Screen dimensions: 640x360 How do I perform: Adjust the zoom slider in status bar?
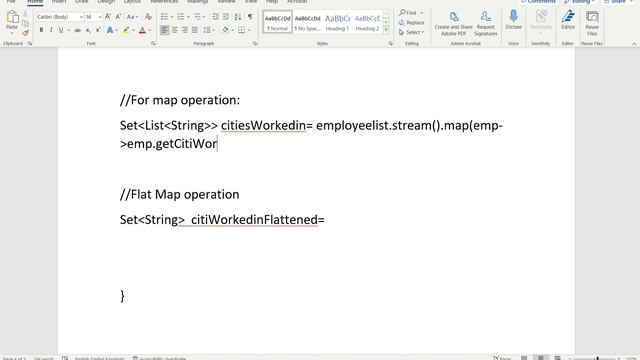598,358
